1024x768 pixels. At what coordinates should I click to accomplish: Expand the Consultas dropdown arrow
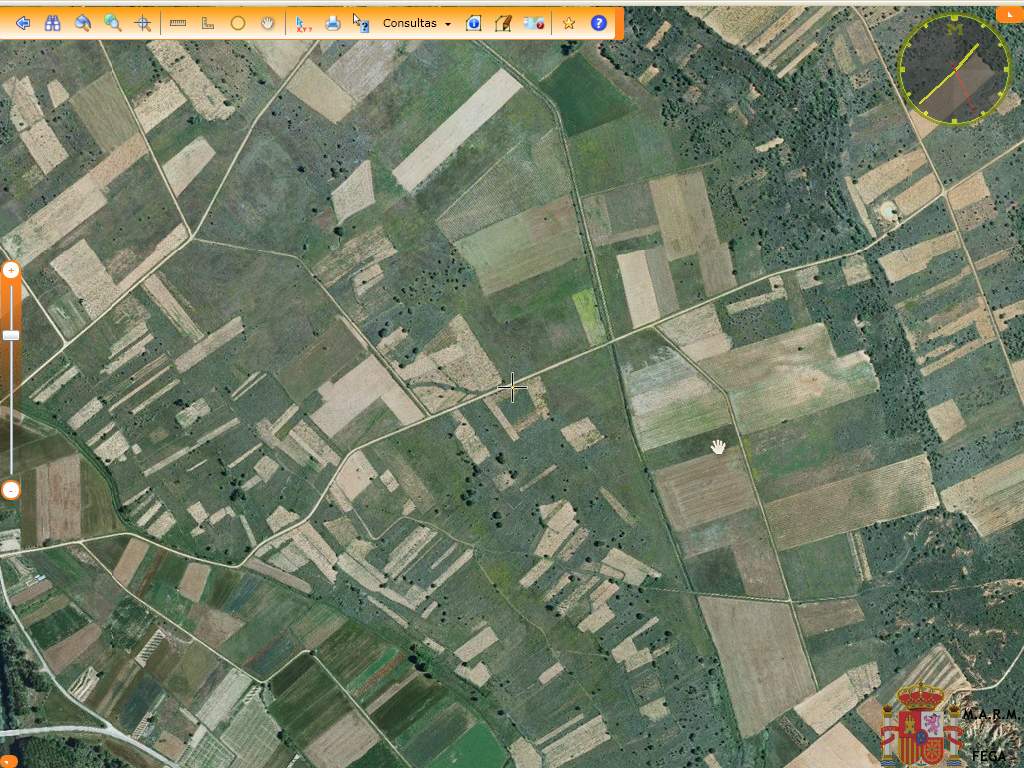pos(448,24)
